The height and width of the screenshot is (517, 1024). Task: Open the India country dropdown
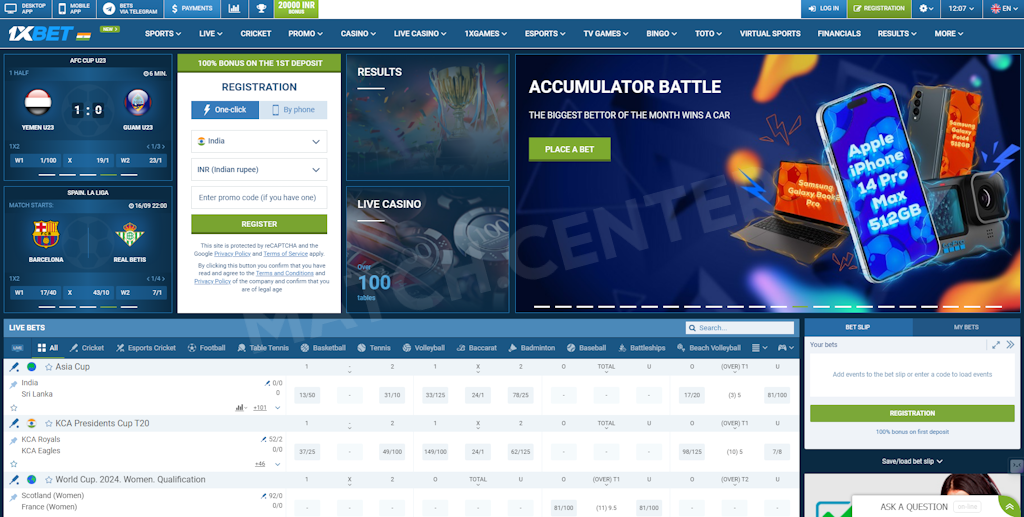click(259, 141)
